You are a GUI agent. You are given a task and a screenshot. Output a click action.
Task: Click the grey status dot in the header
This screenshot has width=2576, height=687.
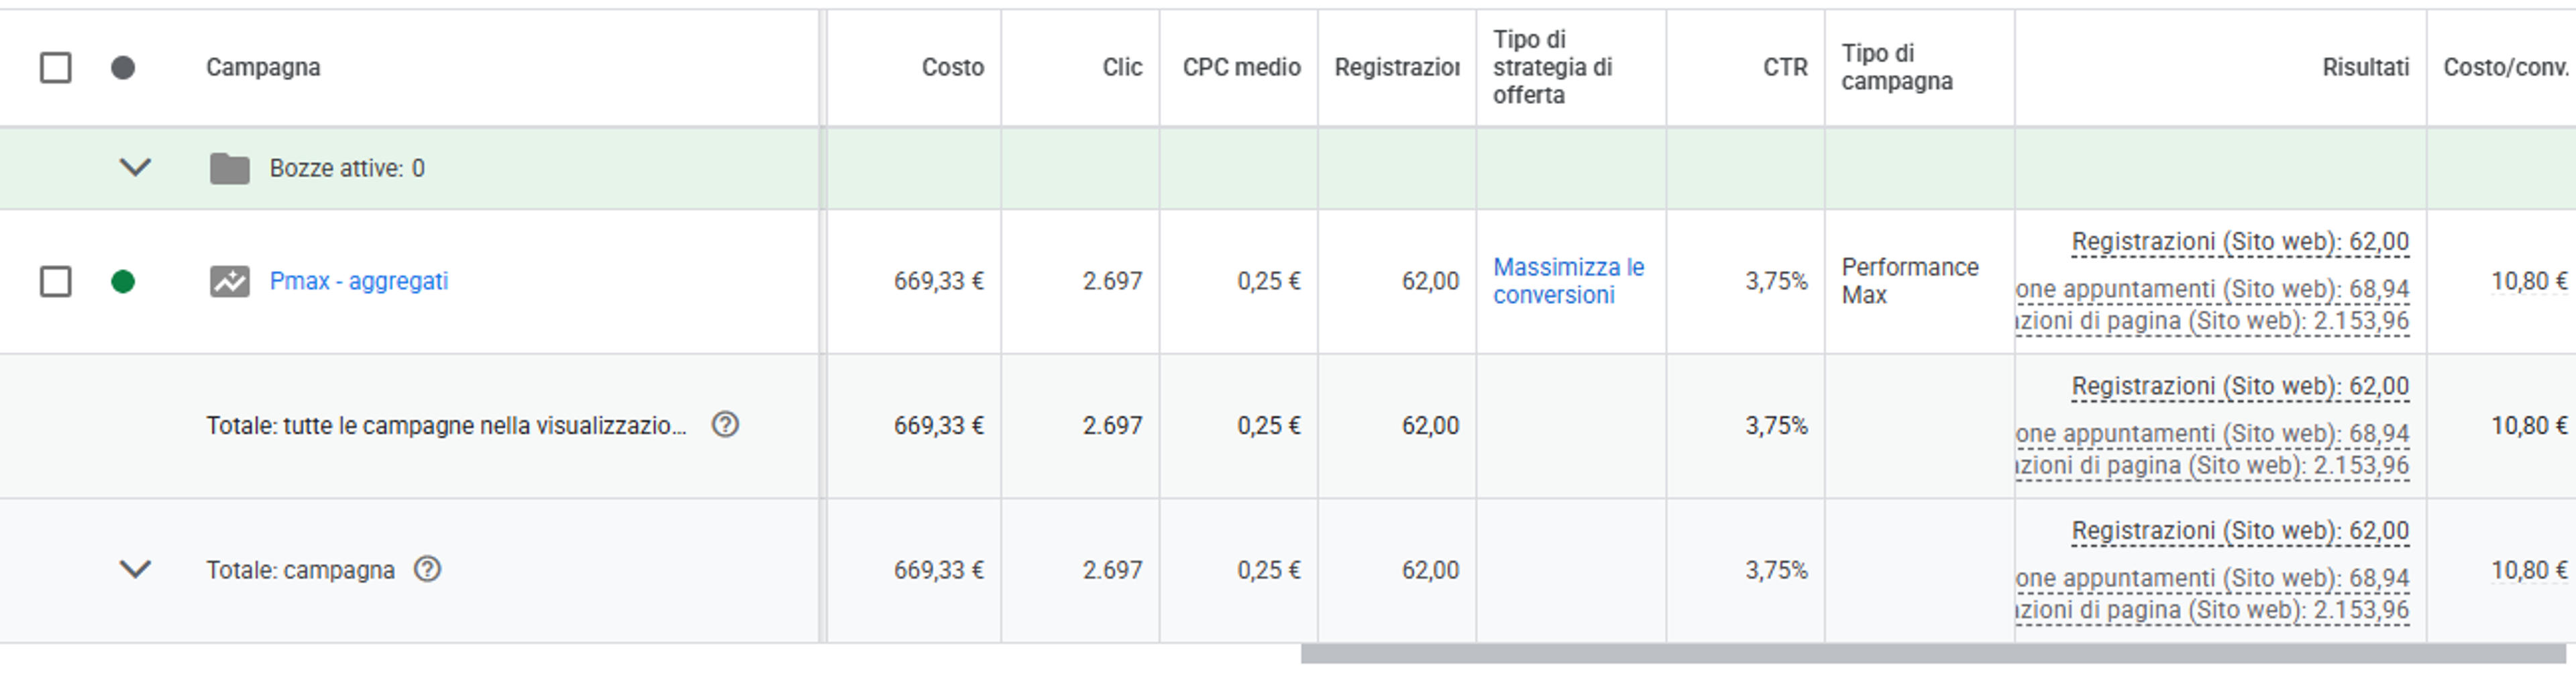[123, 68]
